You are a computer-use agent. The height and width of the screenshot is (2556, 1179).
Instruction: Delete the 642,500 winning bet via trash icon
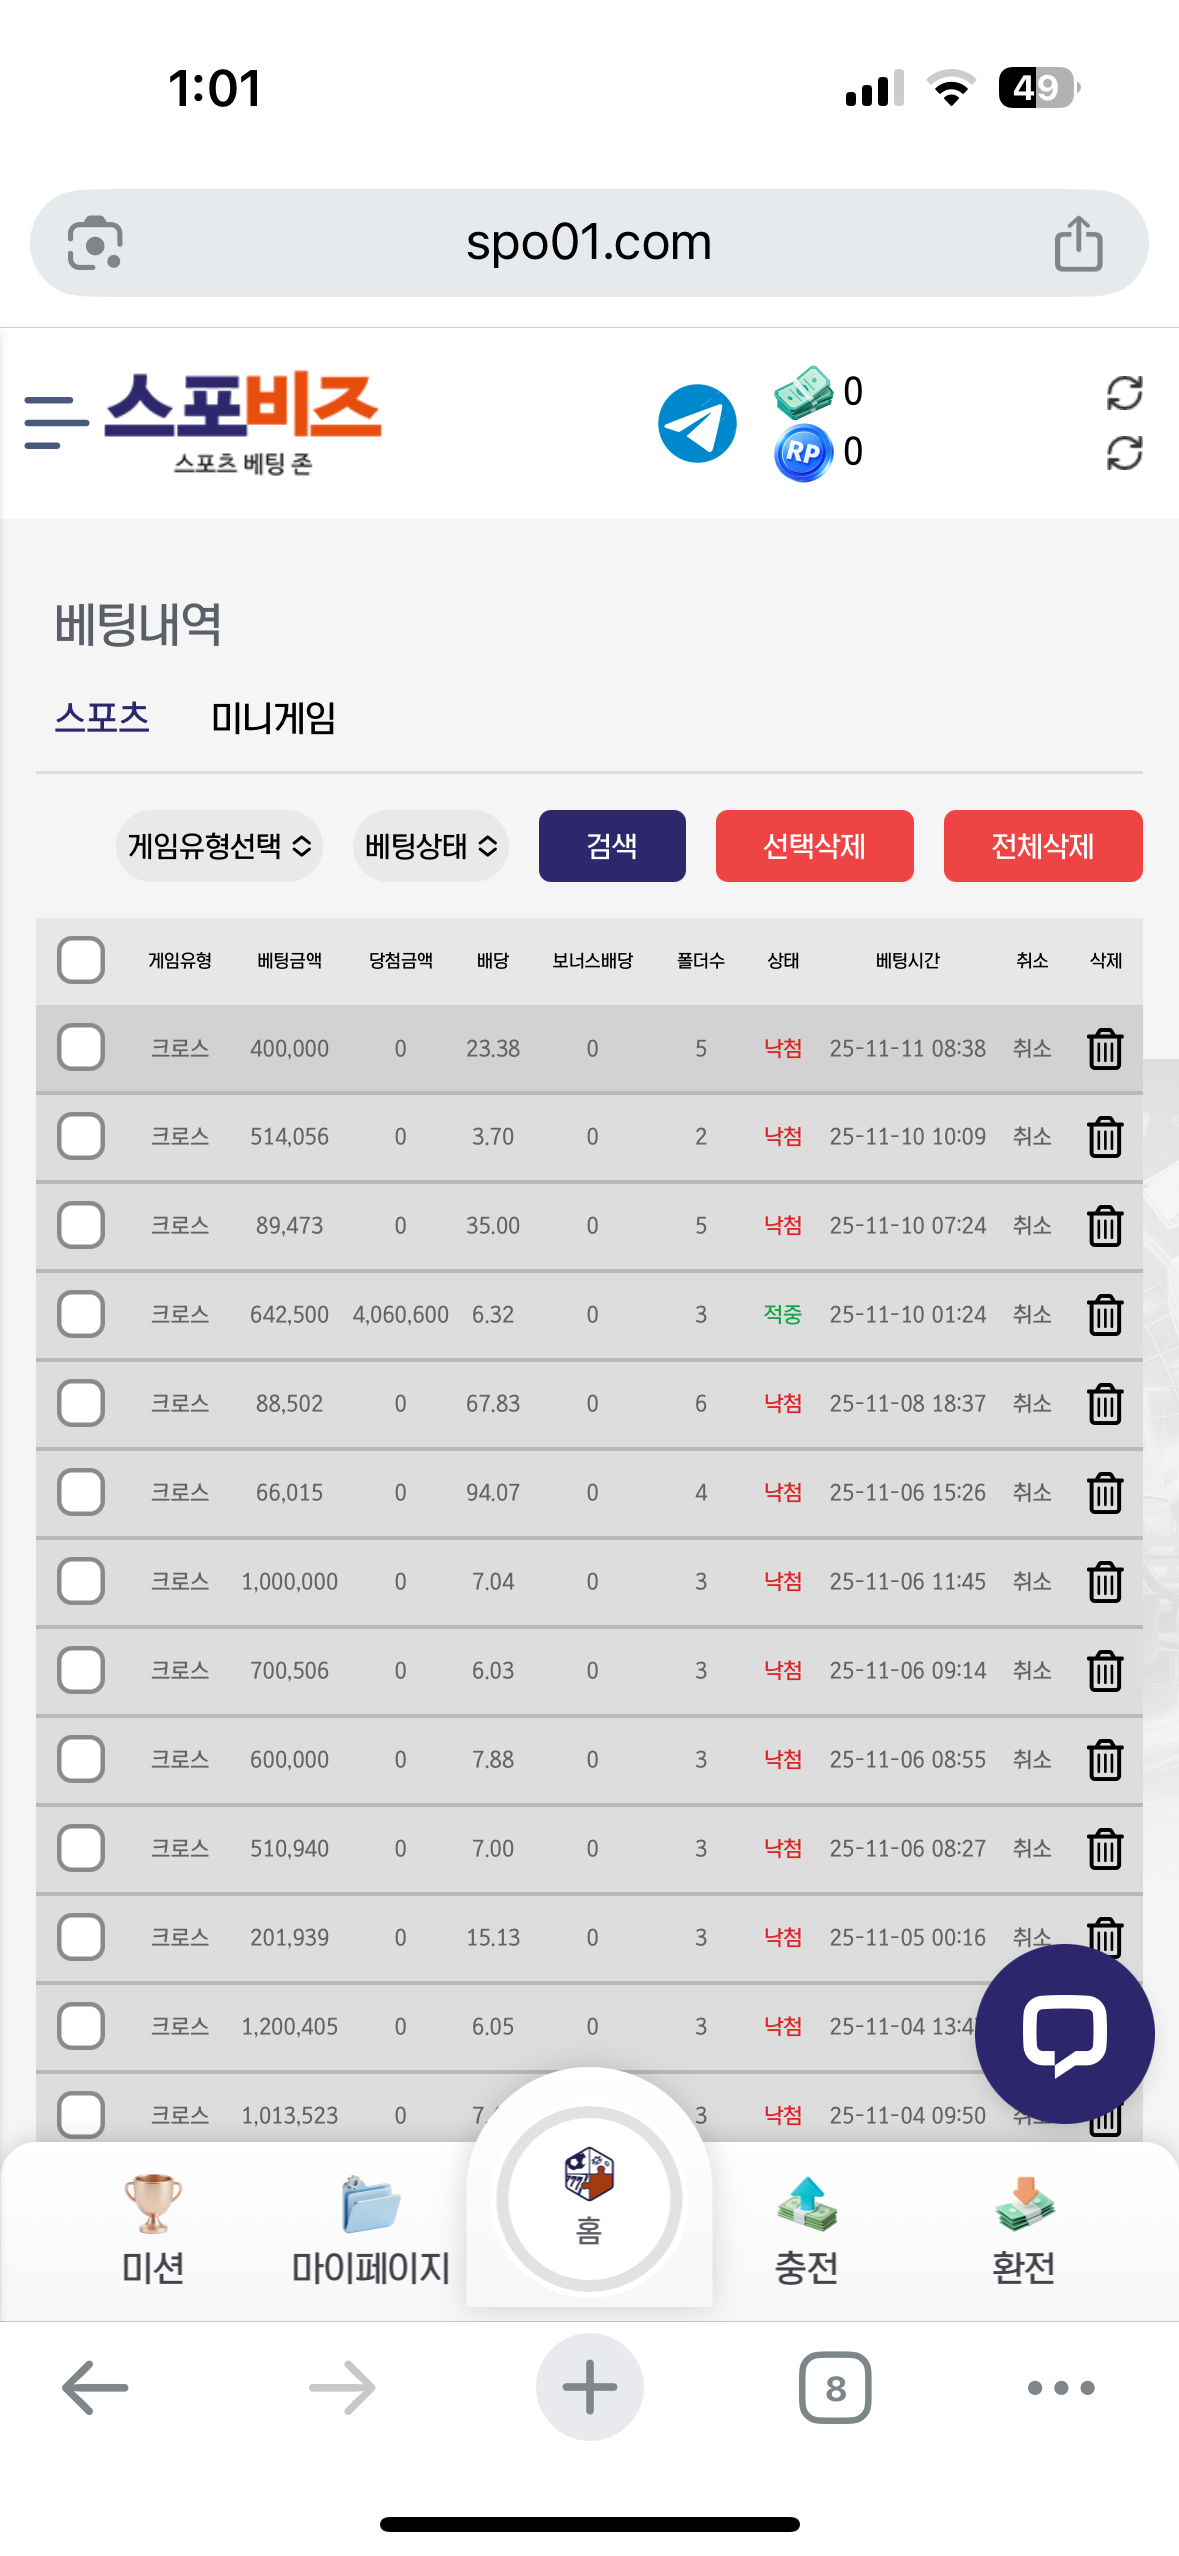click(1104, 1315)
